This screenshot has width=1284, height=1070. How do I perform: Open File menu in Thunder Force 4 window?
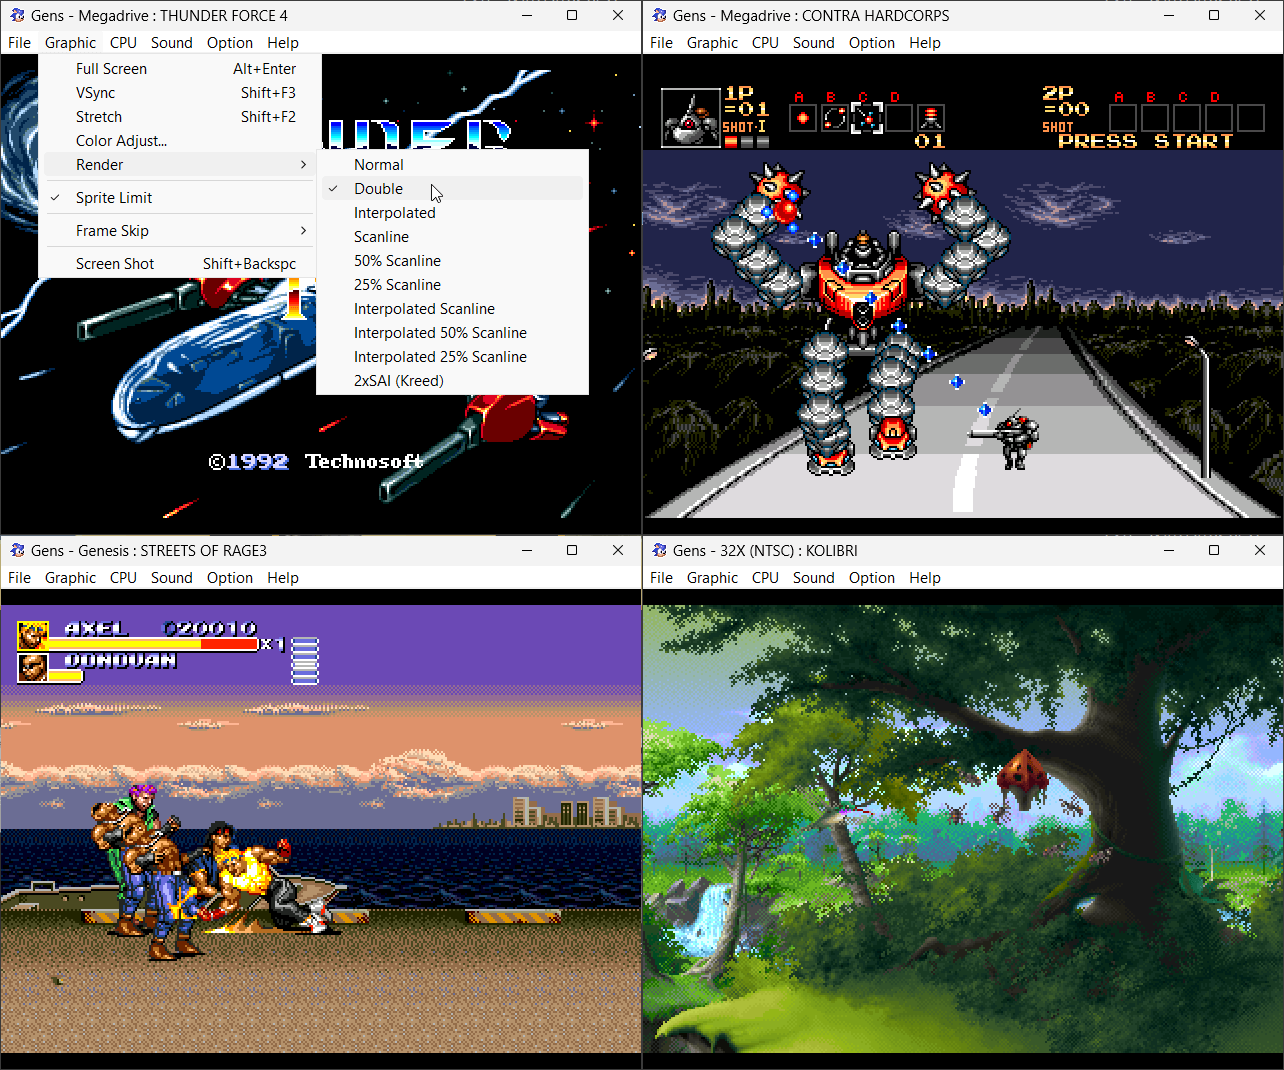pyautogui.click(x=19, y=42)
